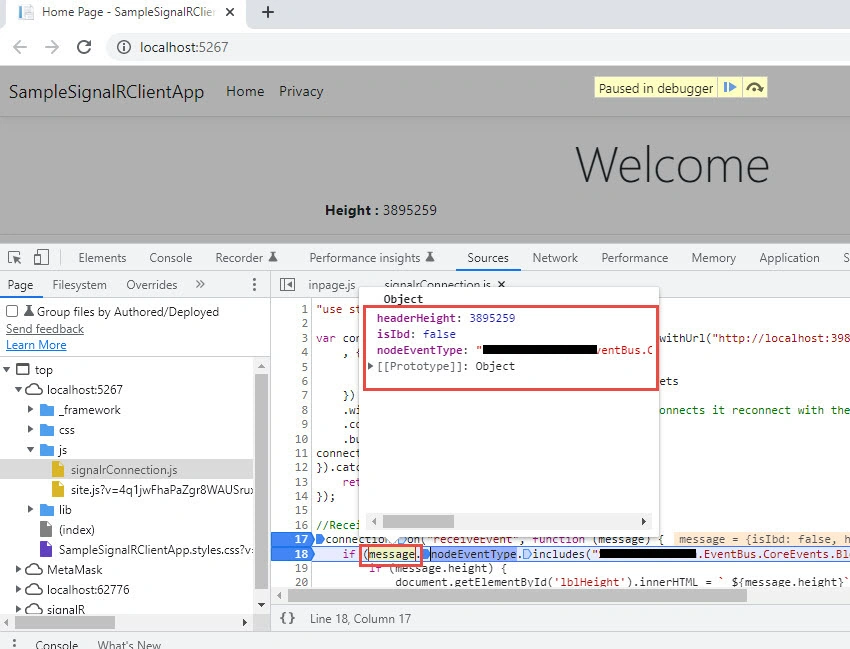Collapse the localhost:5267 tree node
850x649 pixels.
click(18, 389)
